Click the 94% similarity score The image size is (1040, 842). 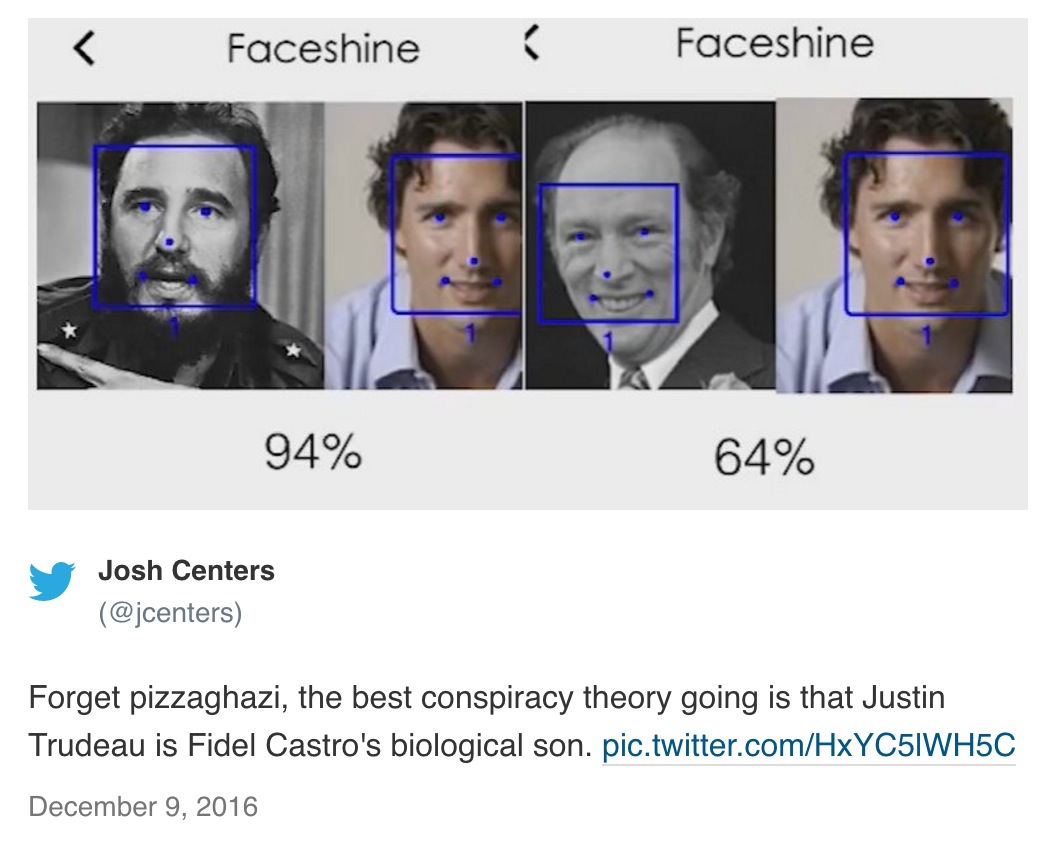click(x=312, y=454)
